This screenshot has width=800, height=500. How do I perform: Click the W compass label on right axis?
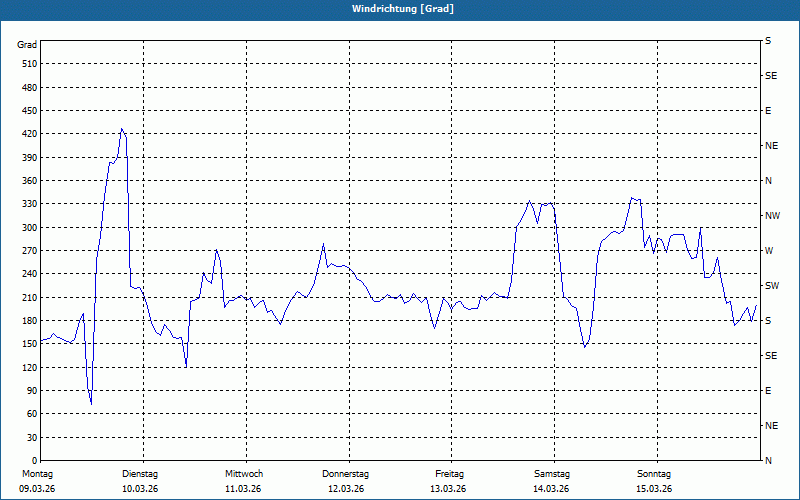[768, 251]
